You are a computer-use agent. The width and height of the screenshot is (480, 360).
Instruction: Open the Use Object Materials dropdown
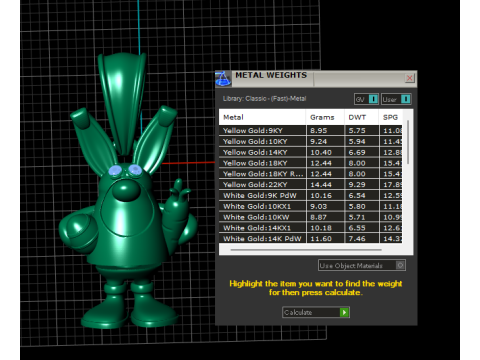(362, 265)
